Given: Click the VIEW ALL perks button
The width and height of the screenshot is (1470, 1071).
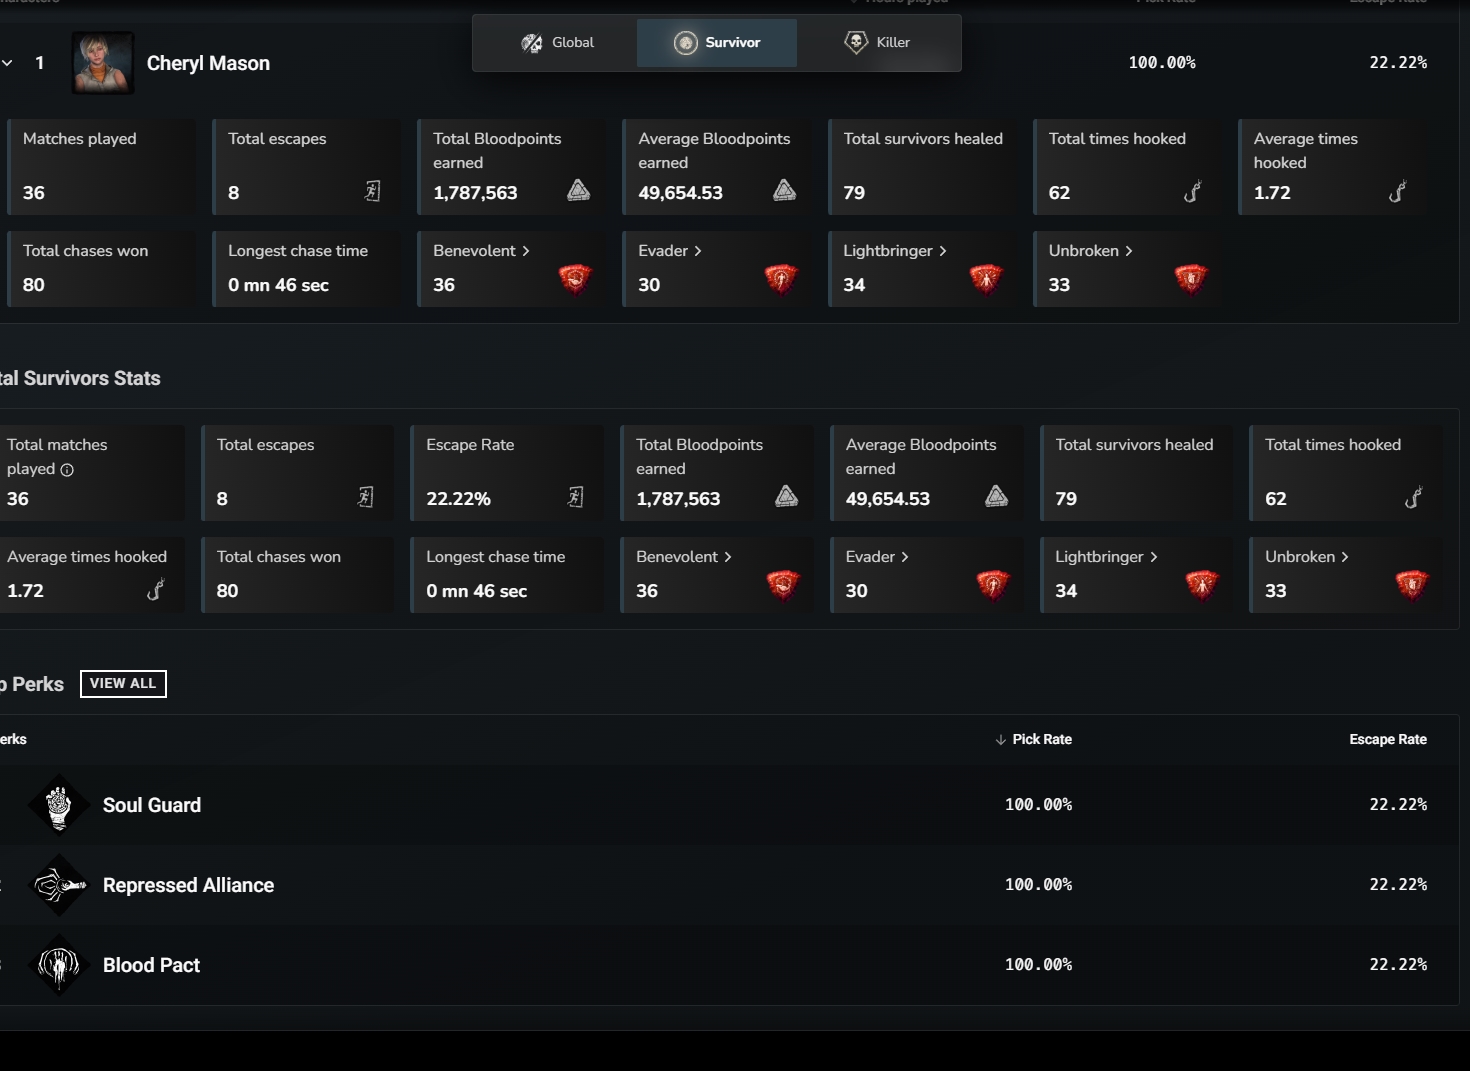Looking at the screenshot, I should [123, 684].
